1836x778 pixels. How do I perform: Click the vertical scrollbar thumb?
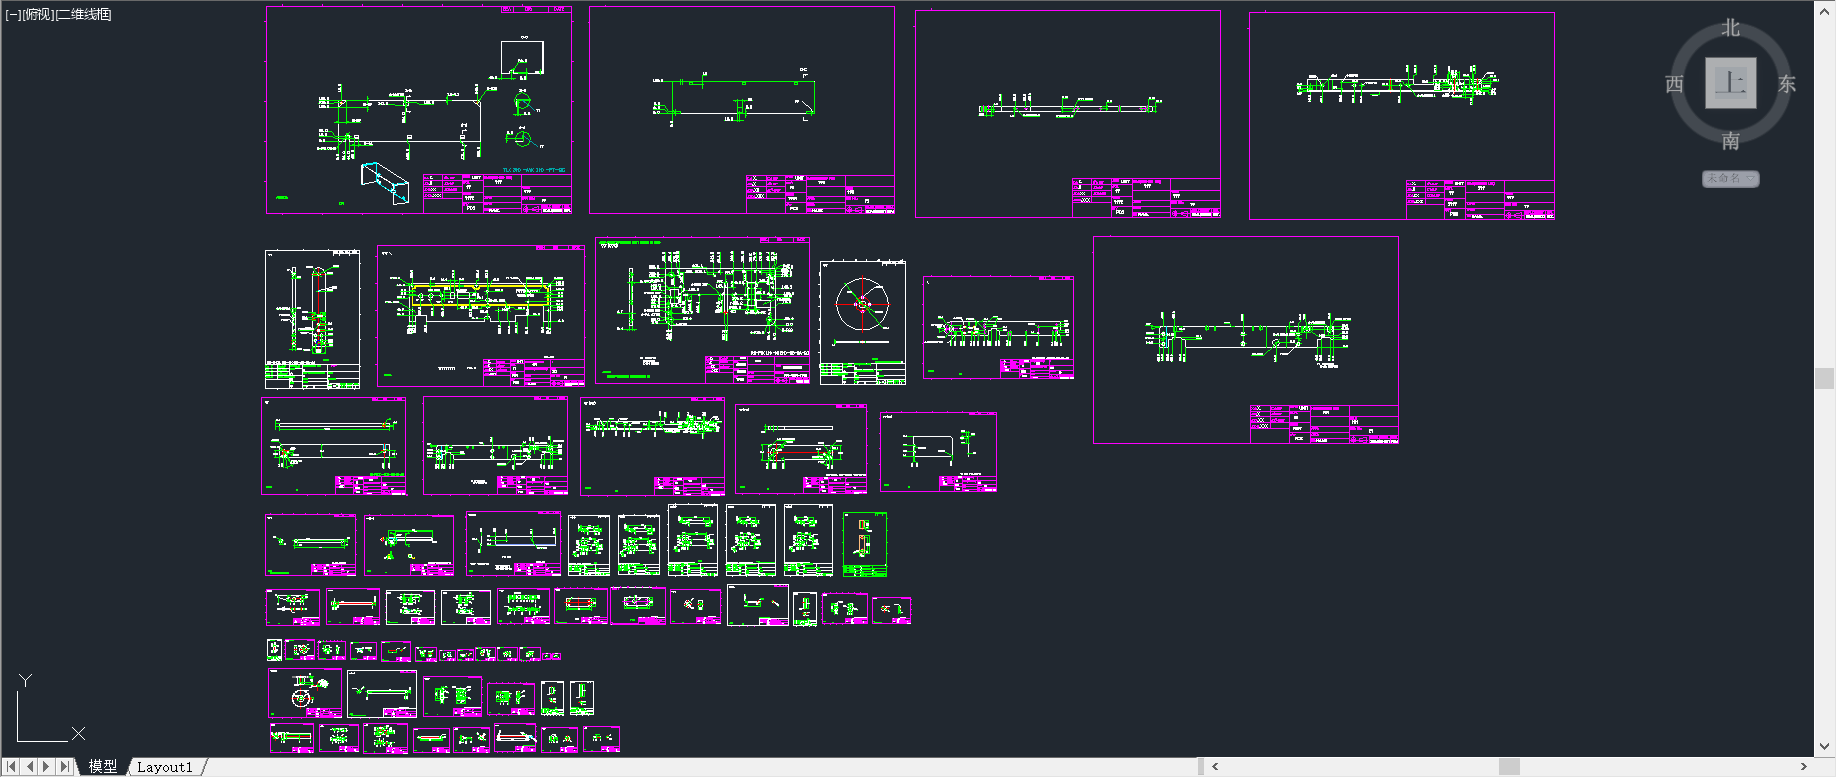(x=1825, y=378)
